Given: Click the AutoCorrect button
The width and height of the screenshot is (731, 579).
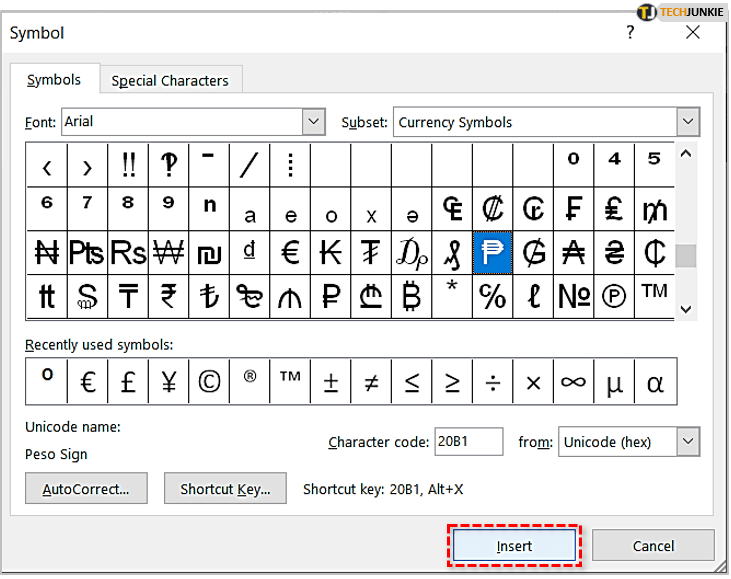Looking at the screenshot, I should coord(86,489).
